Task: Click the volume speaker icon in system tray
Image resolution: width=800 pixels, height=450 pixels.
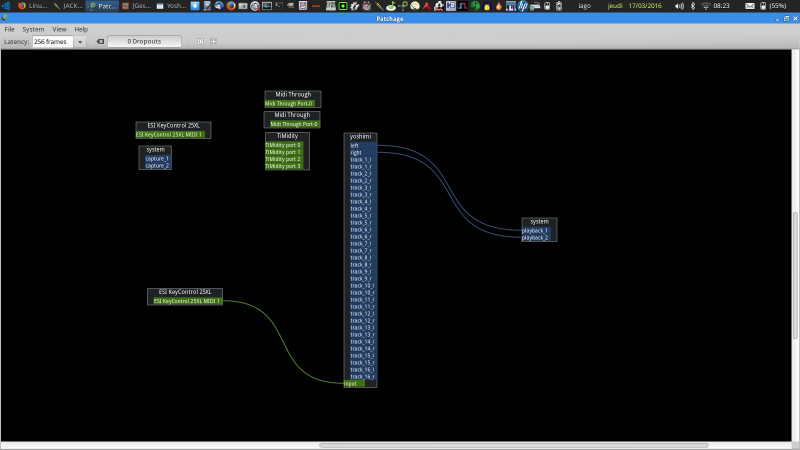Action: tap(679, 6)
